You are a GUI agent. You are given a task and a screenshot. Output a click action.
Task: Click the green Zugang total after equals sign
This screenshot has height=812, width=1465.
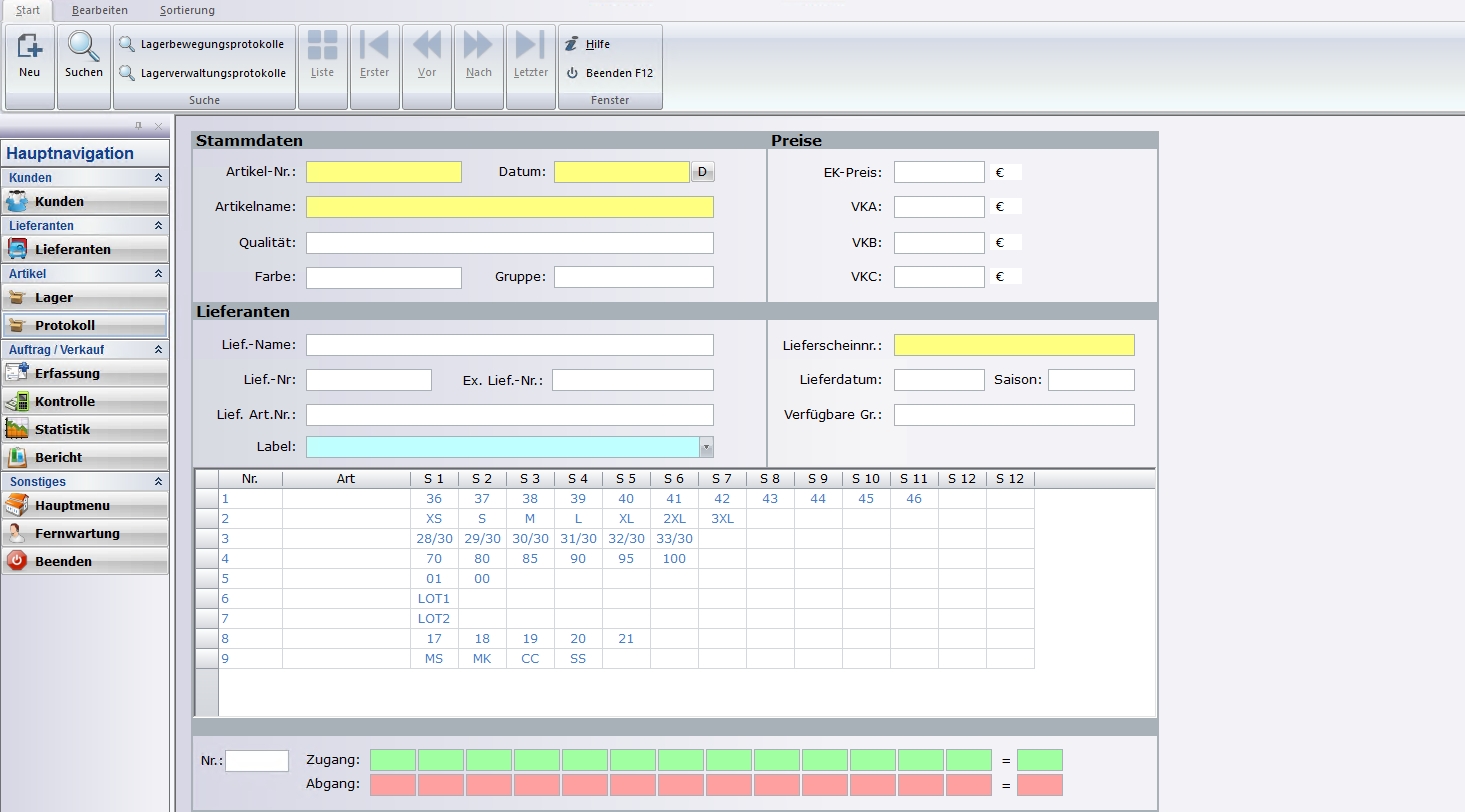coord(1040,760)
